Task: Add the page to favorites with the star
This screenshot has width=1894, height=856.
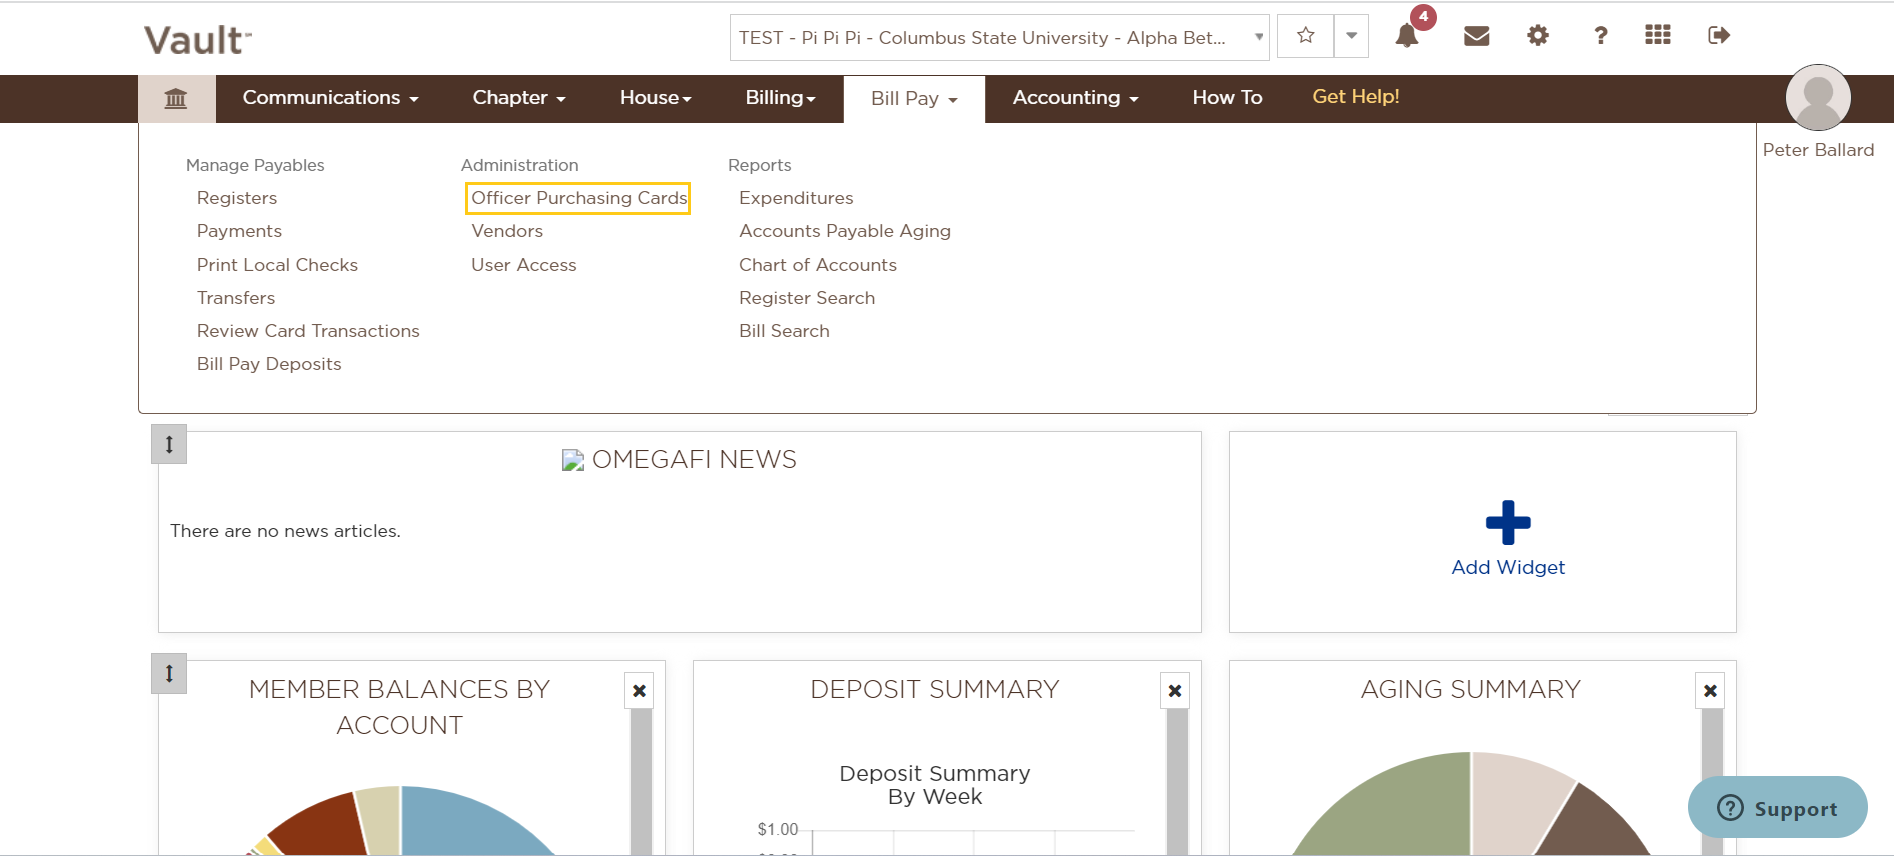Action: coord(1305,36)
